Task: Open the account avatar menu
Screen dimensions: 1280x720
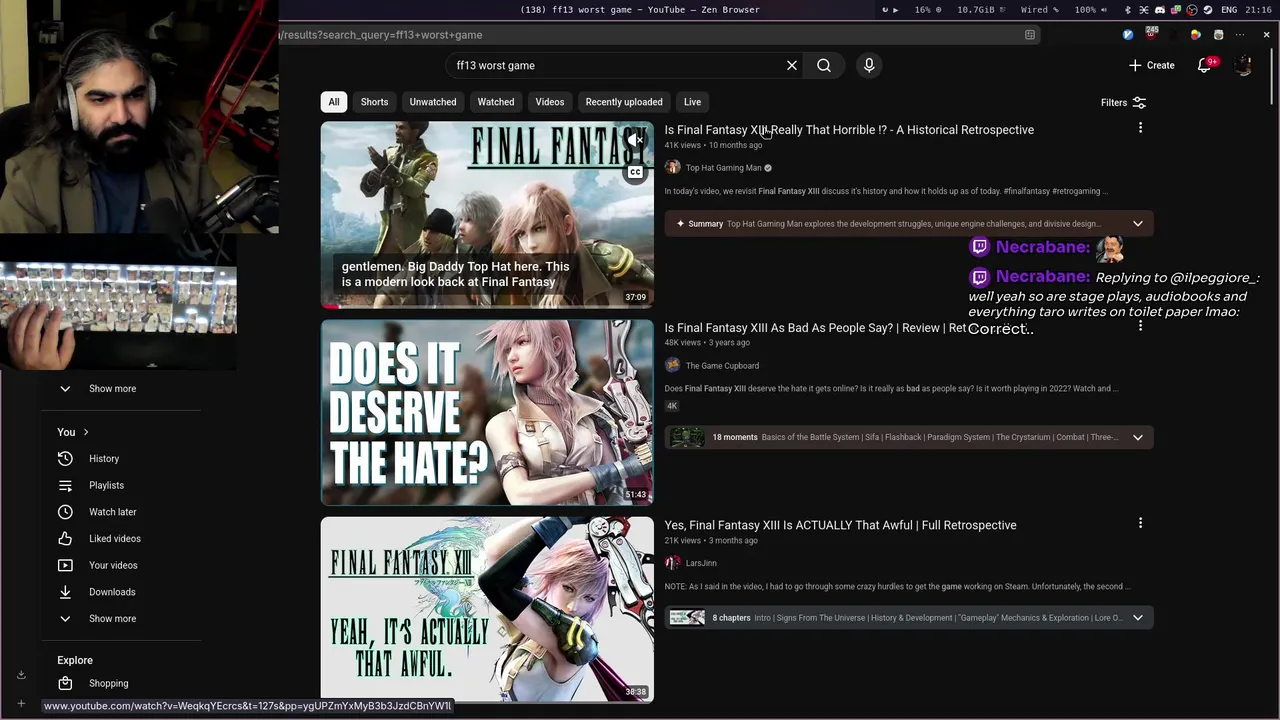Action: [x=1243, y=65]
